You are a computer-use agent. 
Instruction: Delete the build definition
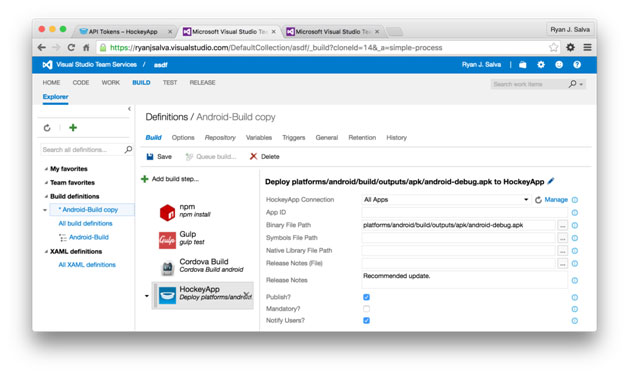click(265, 157)
